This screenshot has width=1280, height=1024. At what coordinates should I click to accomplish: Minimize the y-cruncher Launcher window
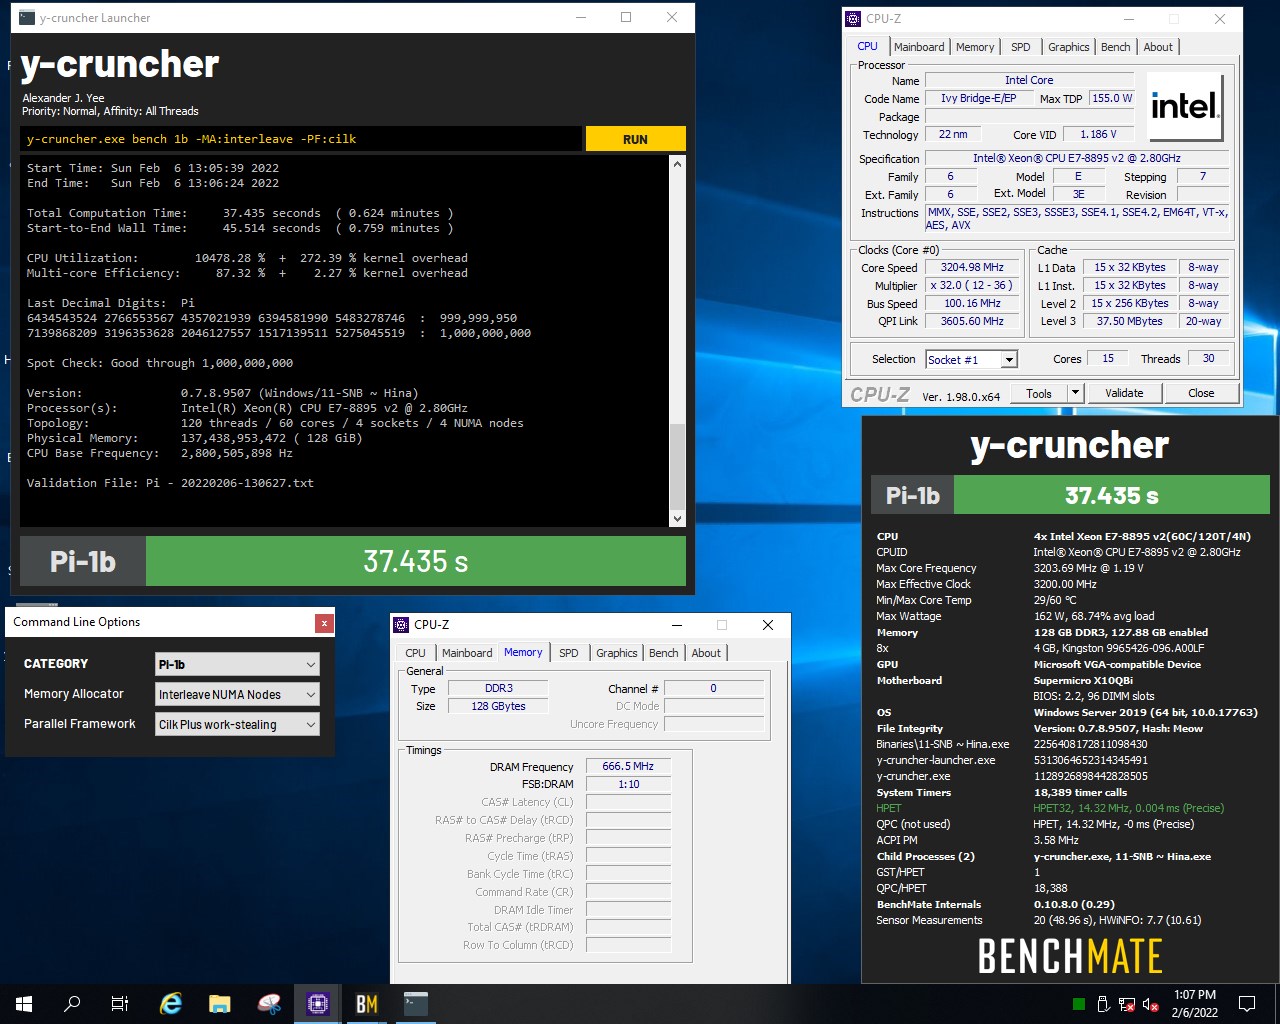[x=582, y=18]
